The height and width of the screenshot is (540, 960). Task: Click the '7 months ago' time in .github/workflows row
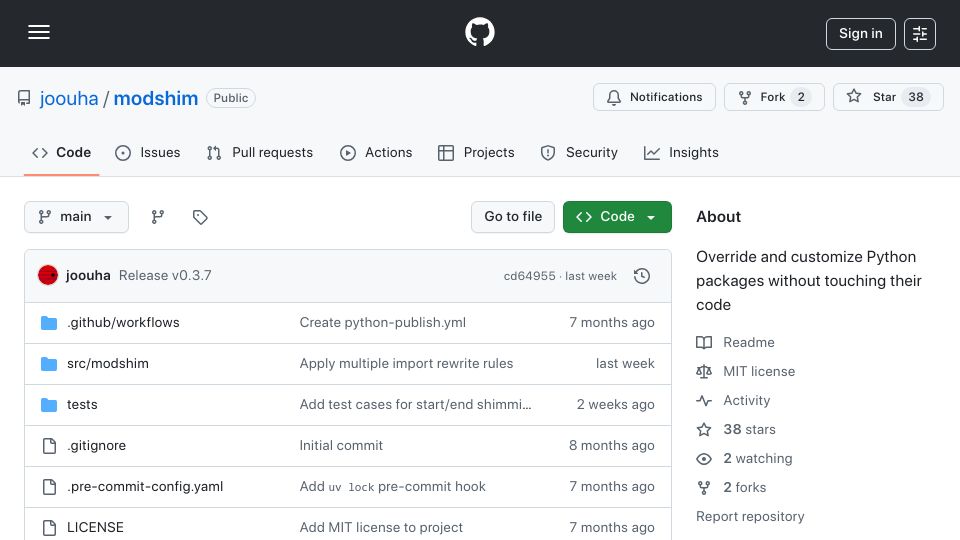612,323
